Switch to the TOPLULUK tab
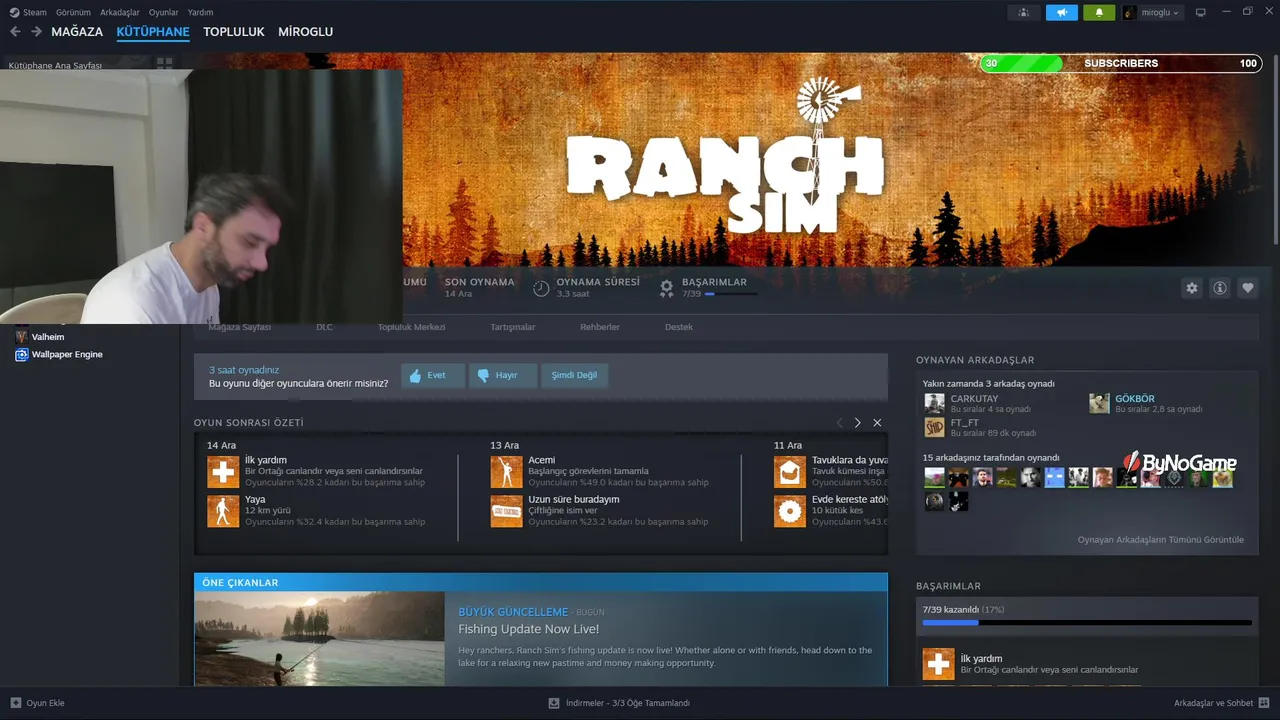Viewport: 1280px width, 720px height. (234, 32)
